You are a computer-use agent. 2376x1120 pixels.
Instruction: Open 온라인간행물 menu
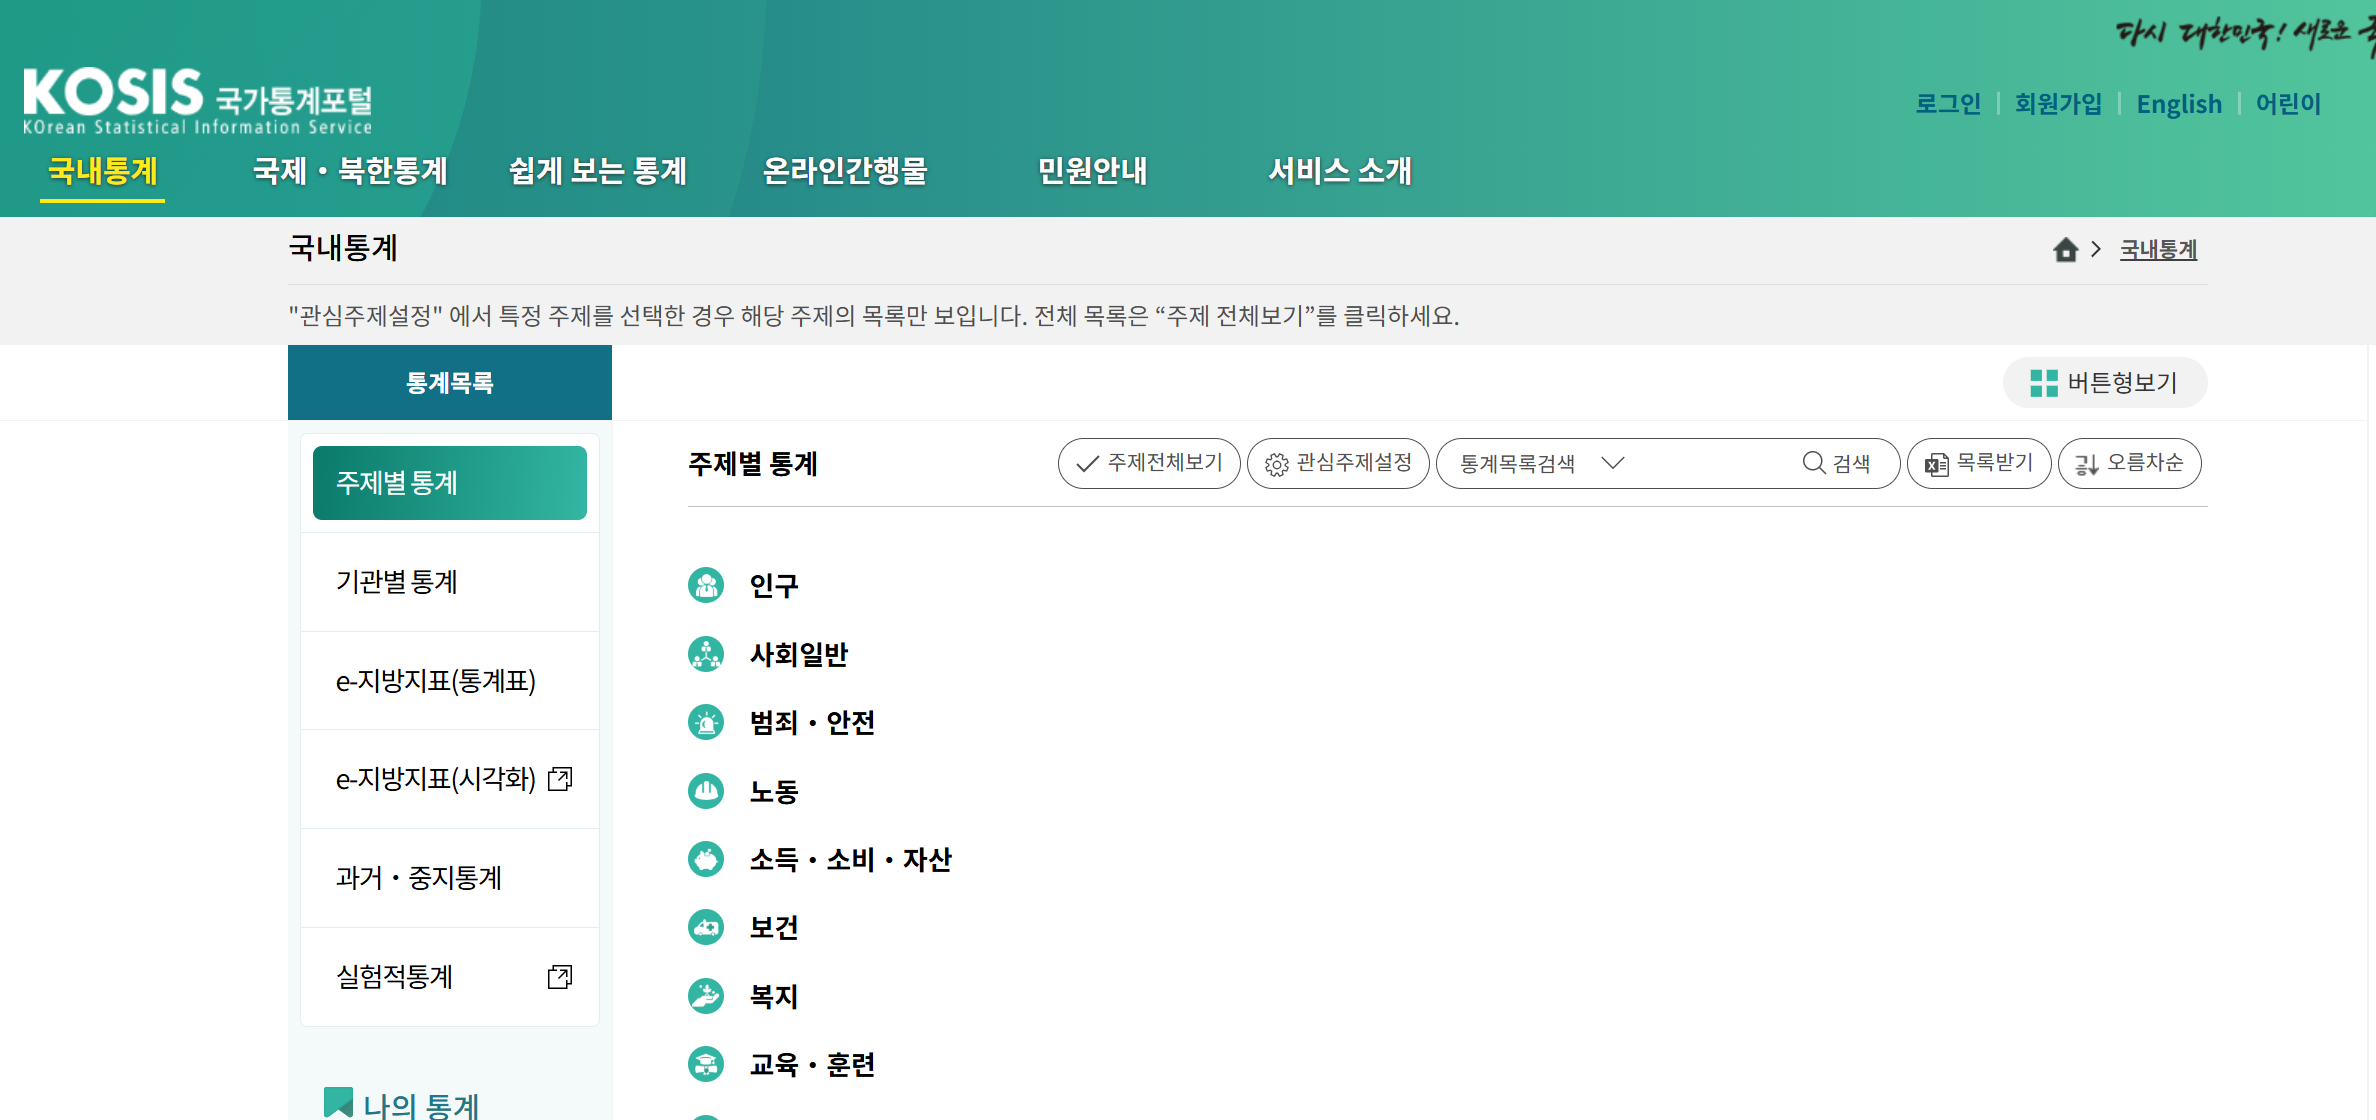click(x=845, y=171)
